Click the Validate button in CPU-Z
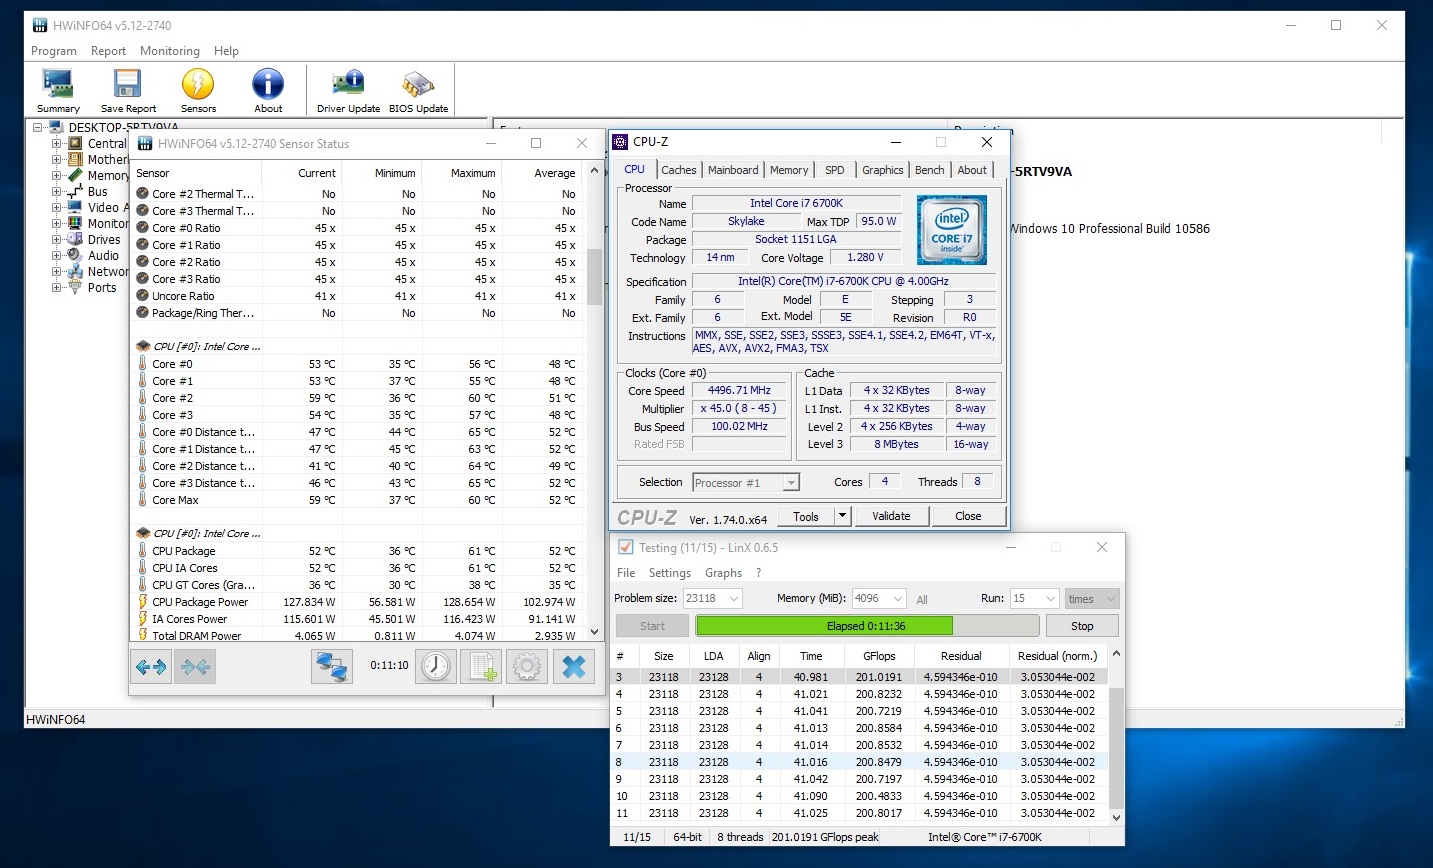 [891, 516]
